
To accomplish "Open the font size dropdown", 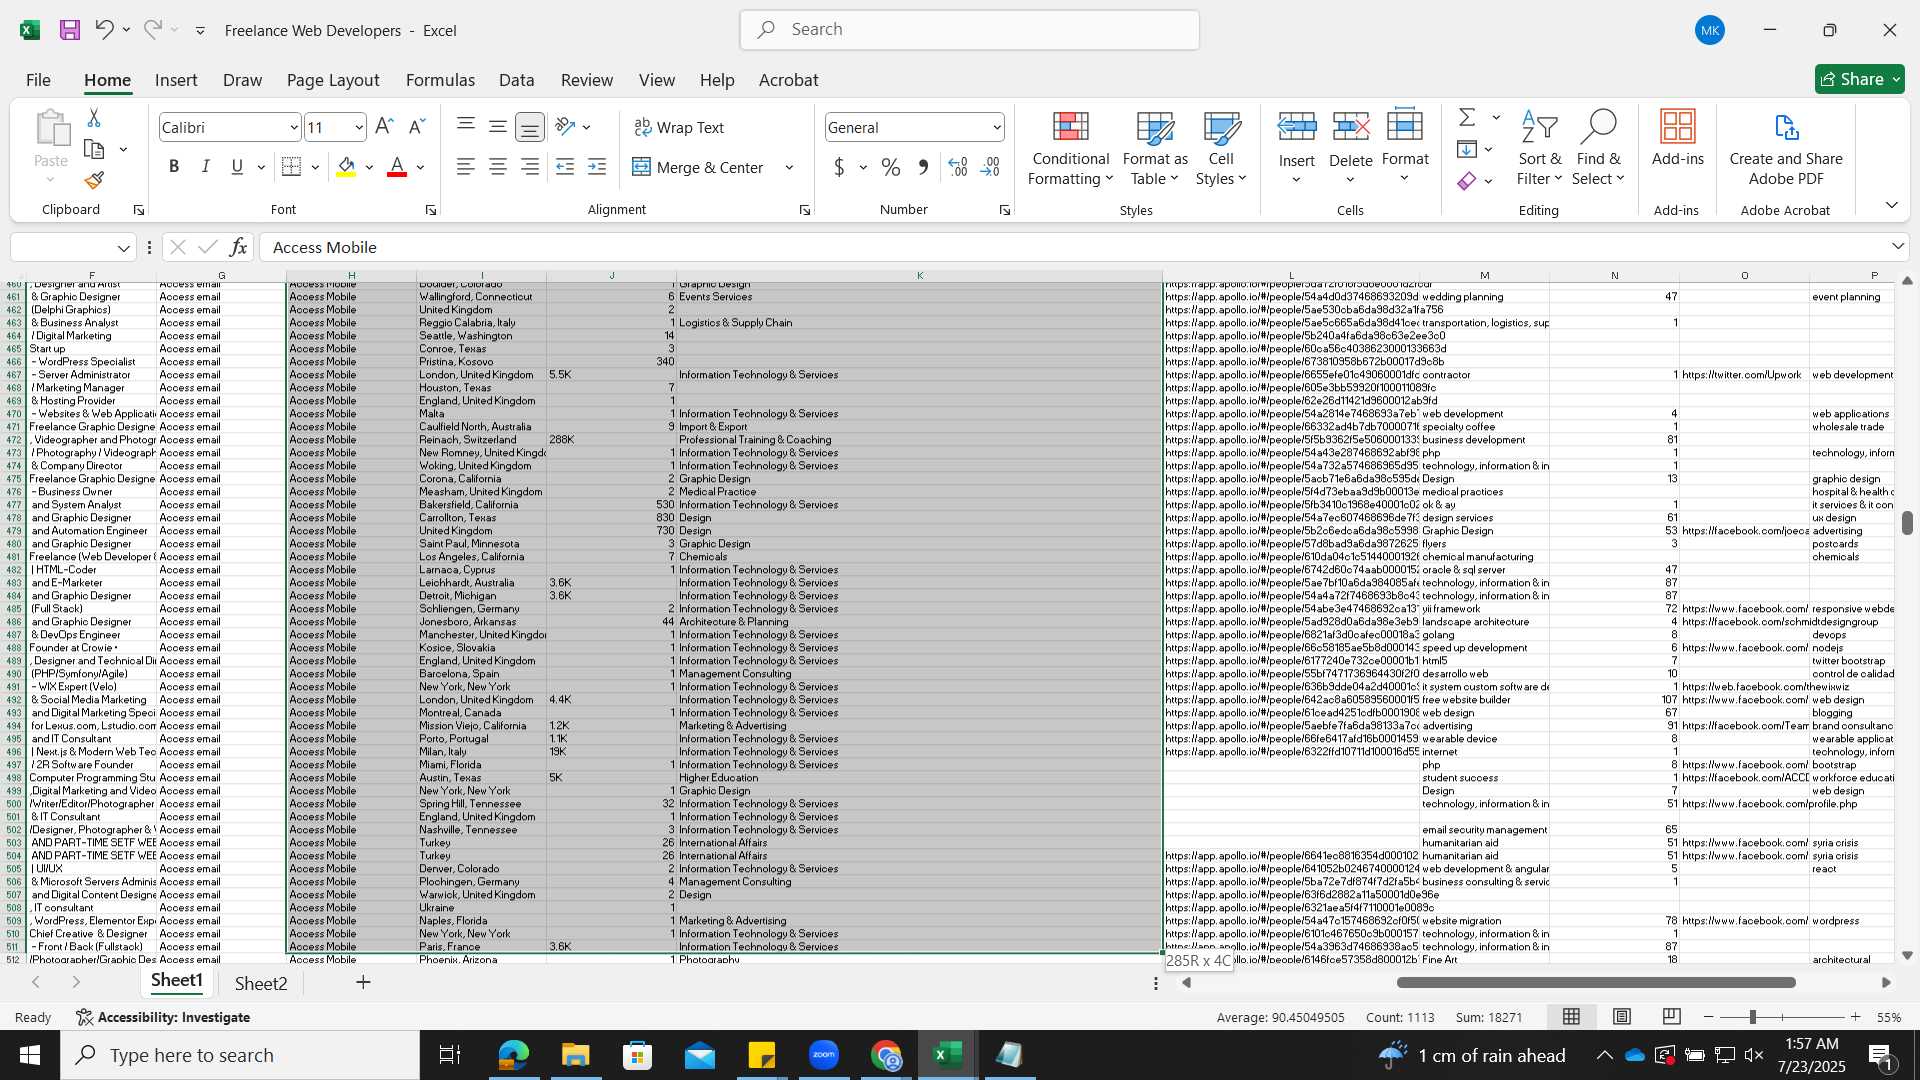I will [x=359, y=127].
